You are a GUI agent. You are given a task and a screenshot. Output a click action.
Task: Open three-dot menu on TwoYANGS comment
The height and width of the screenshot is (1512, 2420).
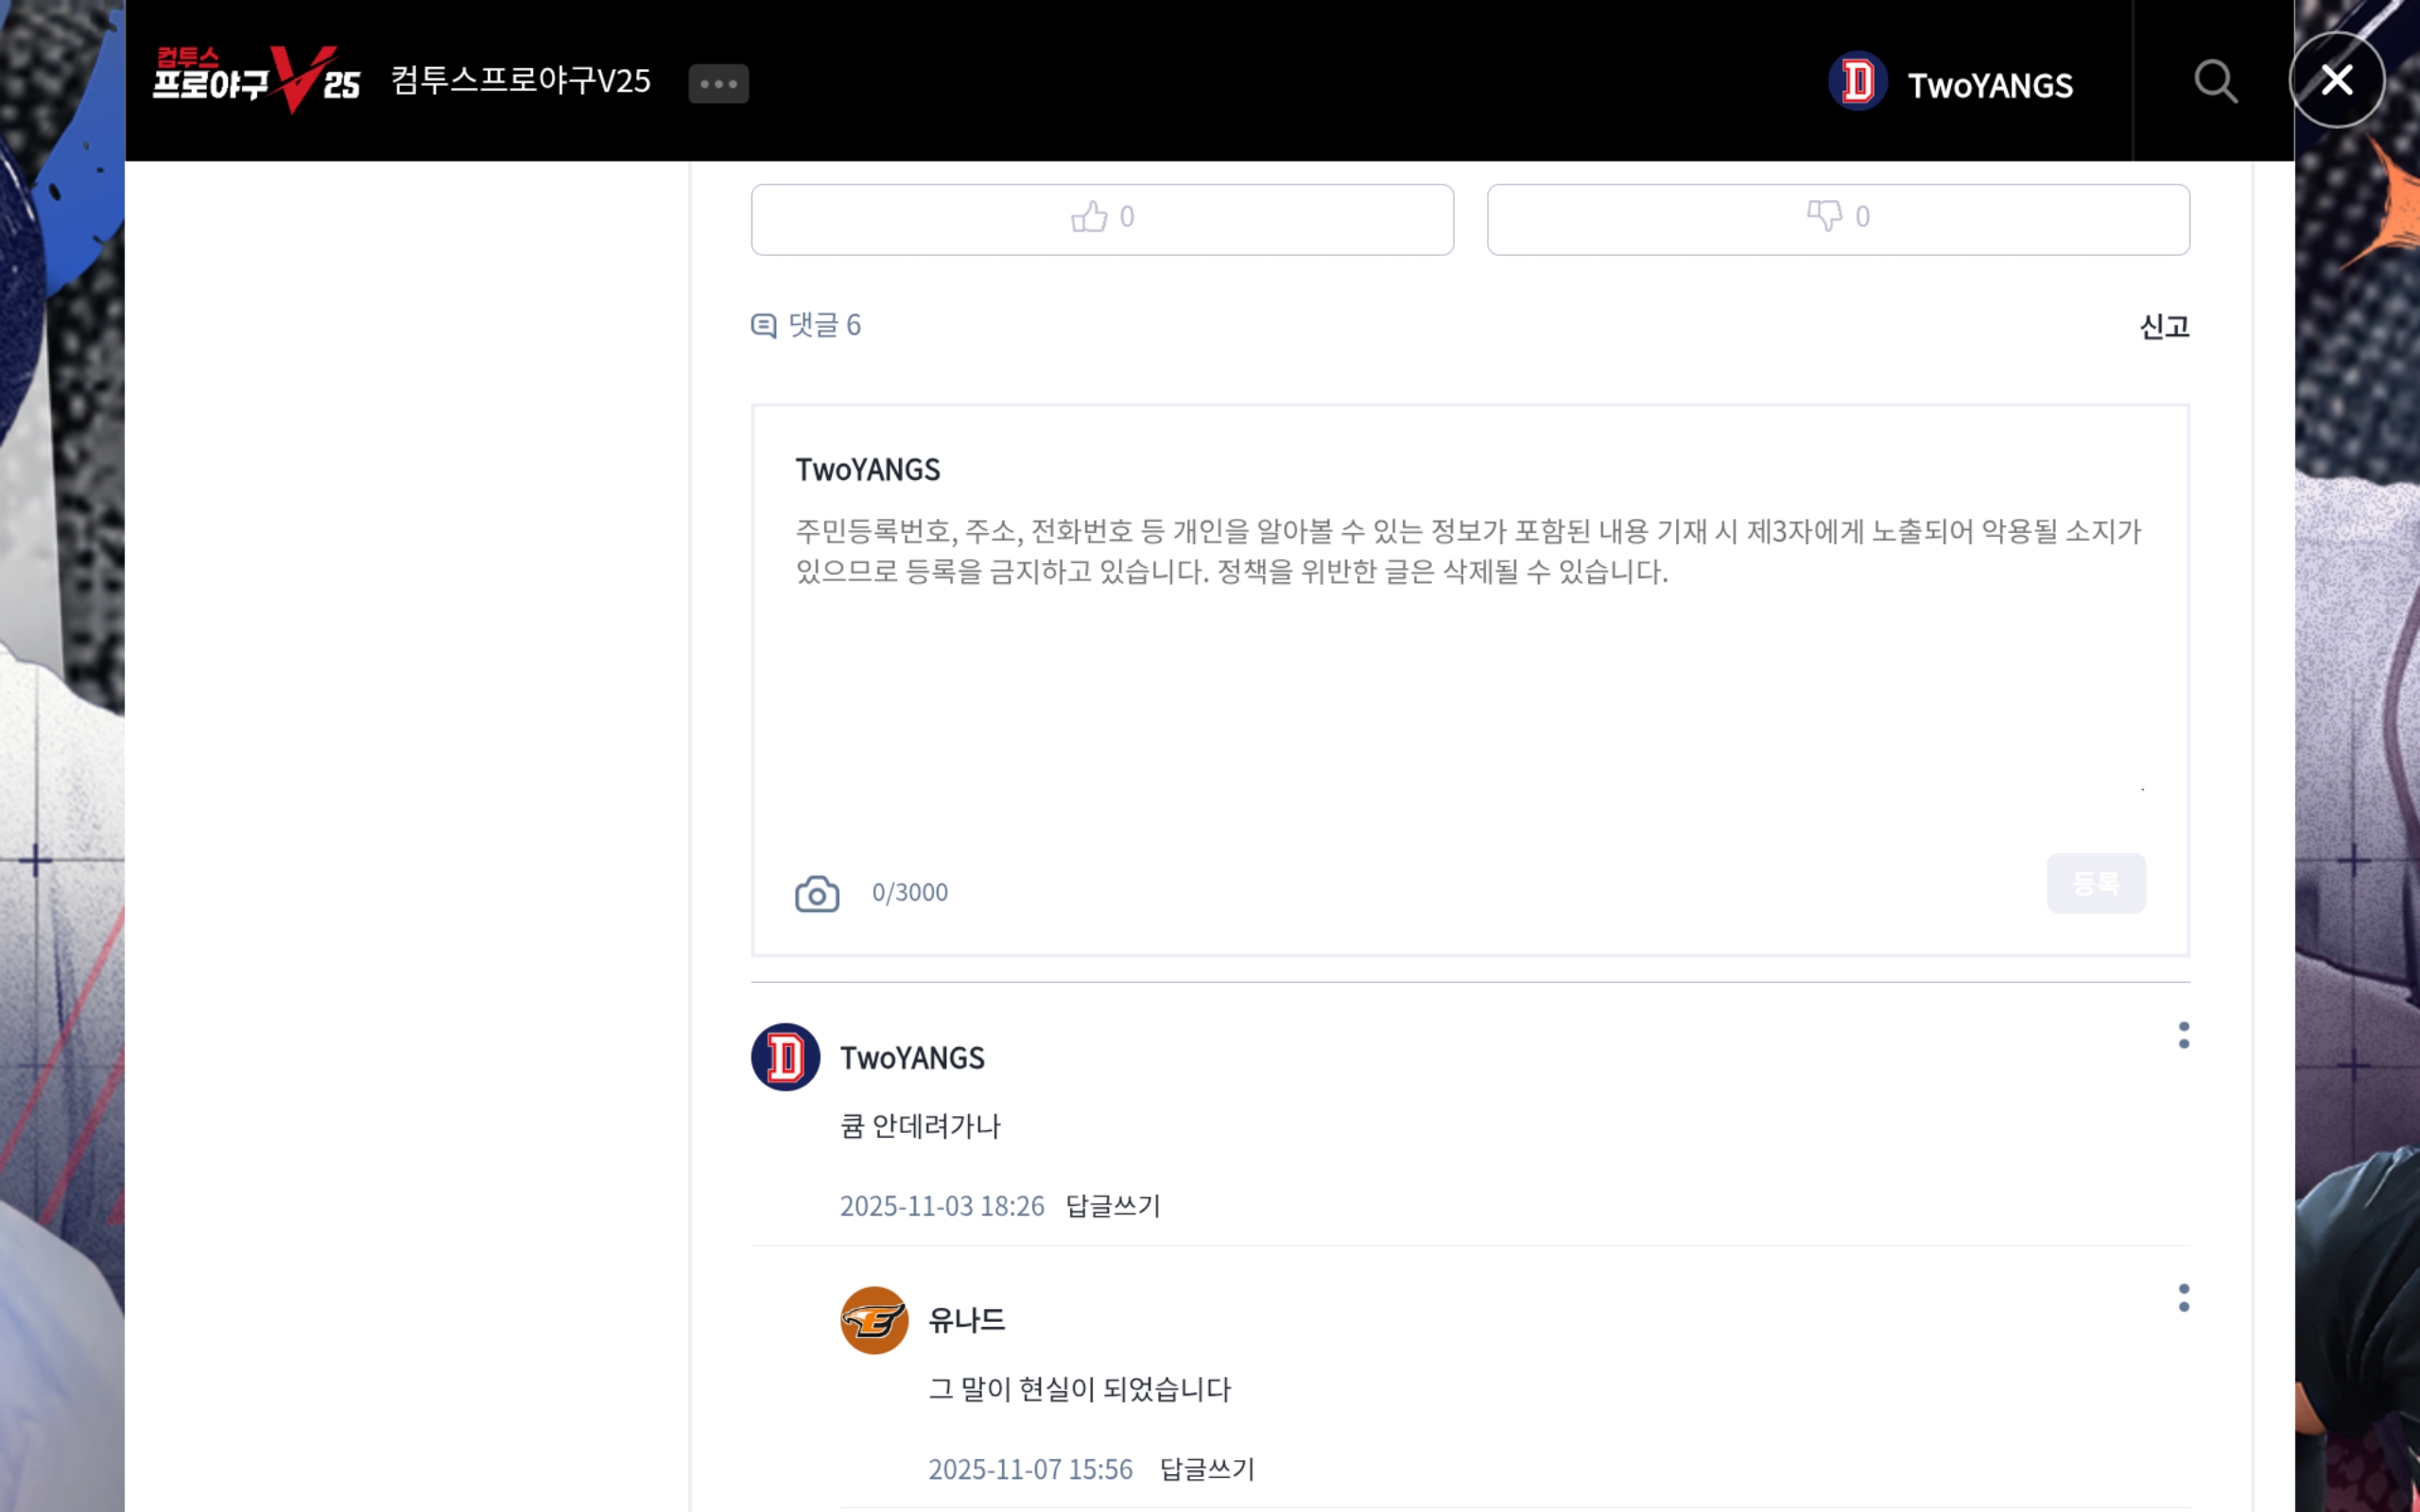(2183, 1035)
